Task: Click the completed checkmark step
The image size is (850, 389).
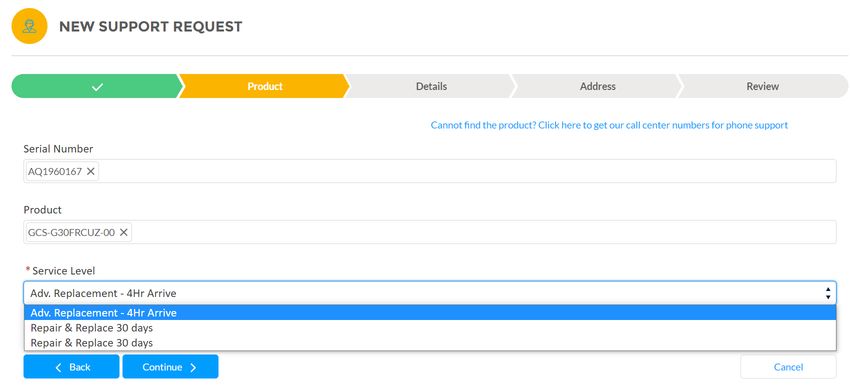Action: coord(98,86)
